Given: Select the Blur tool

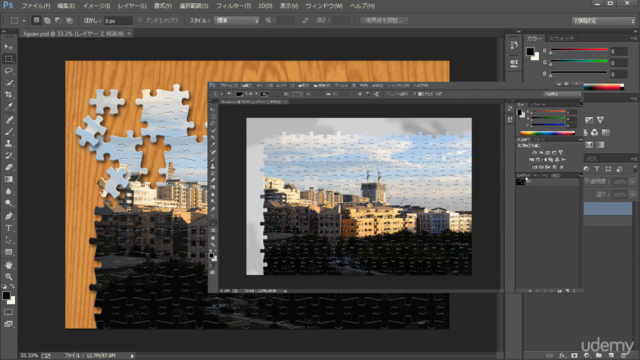Looking at the screenshot, I should click(9, 191).
